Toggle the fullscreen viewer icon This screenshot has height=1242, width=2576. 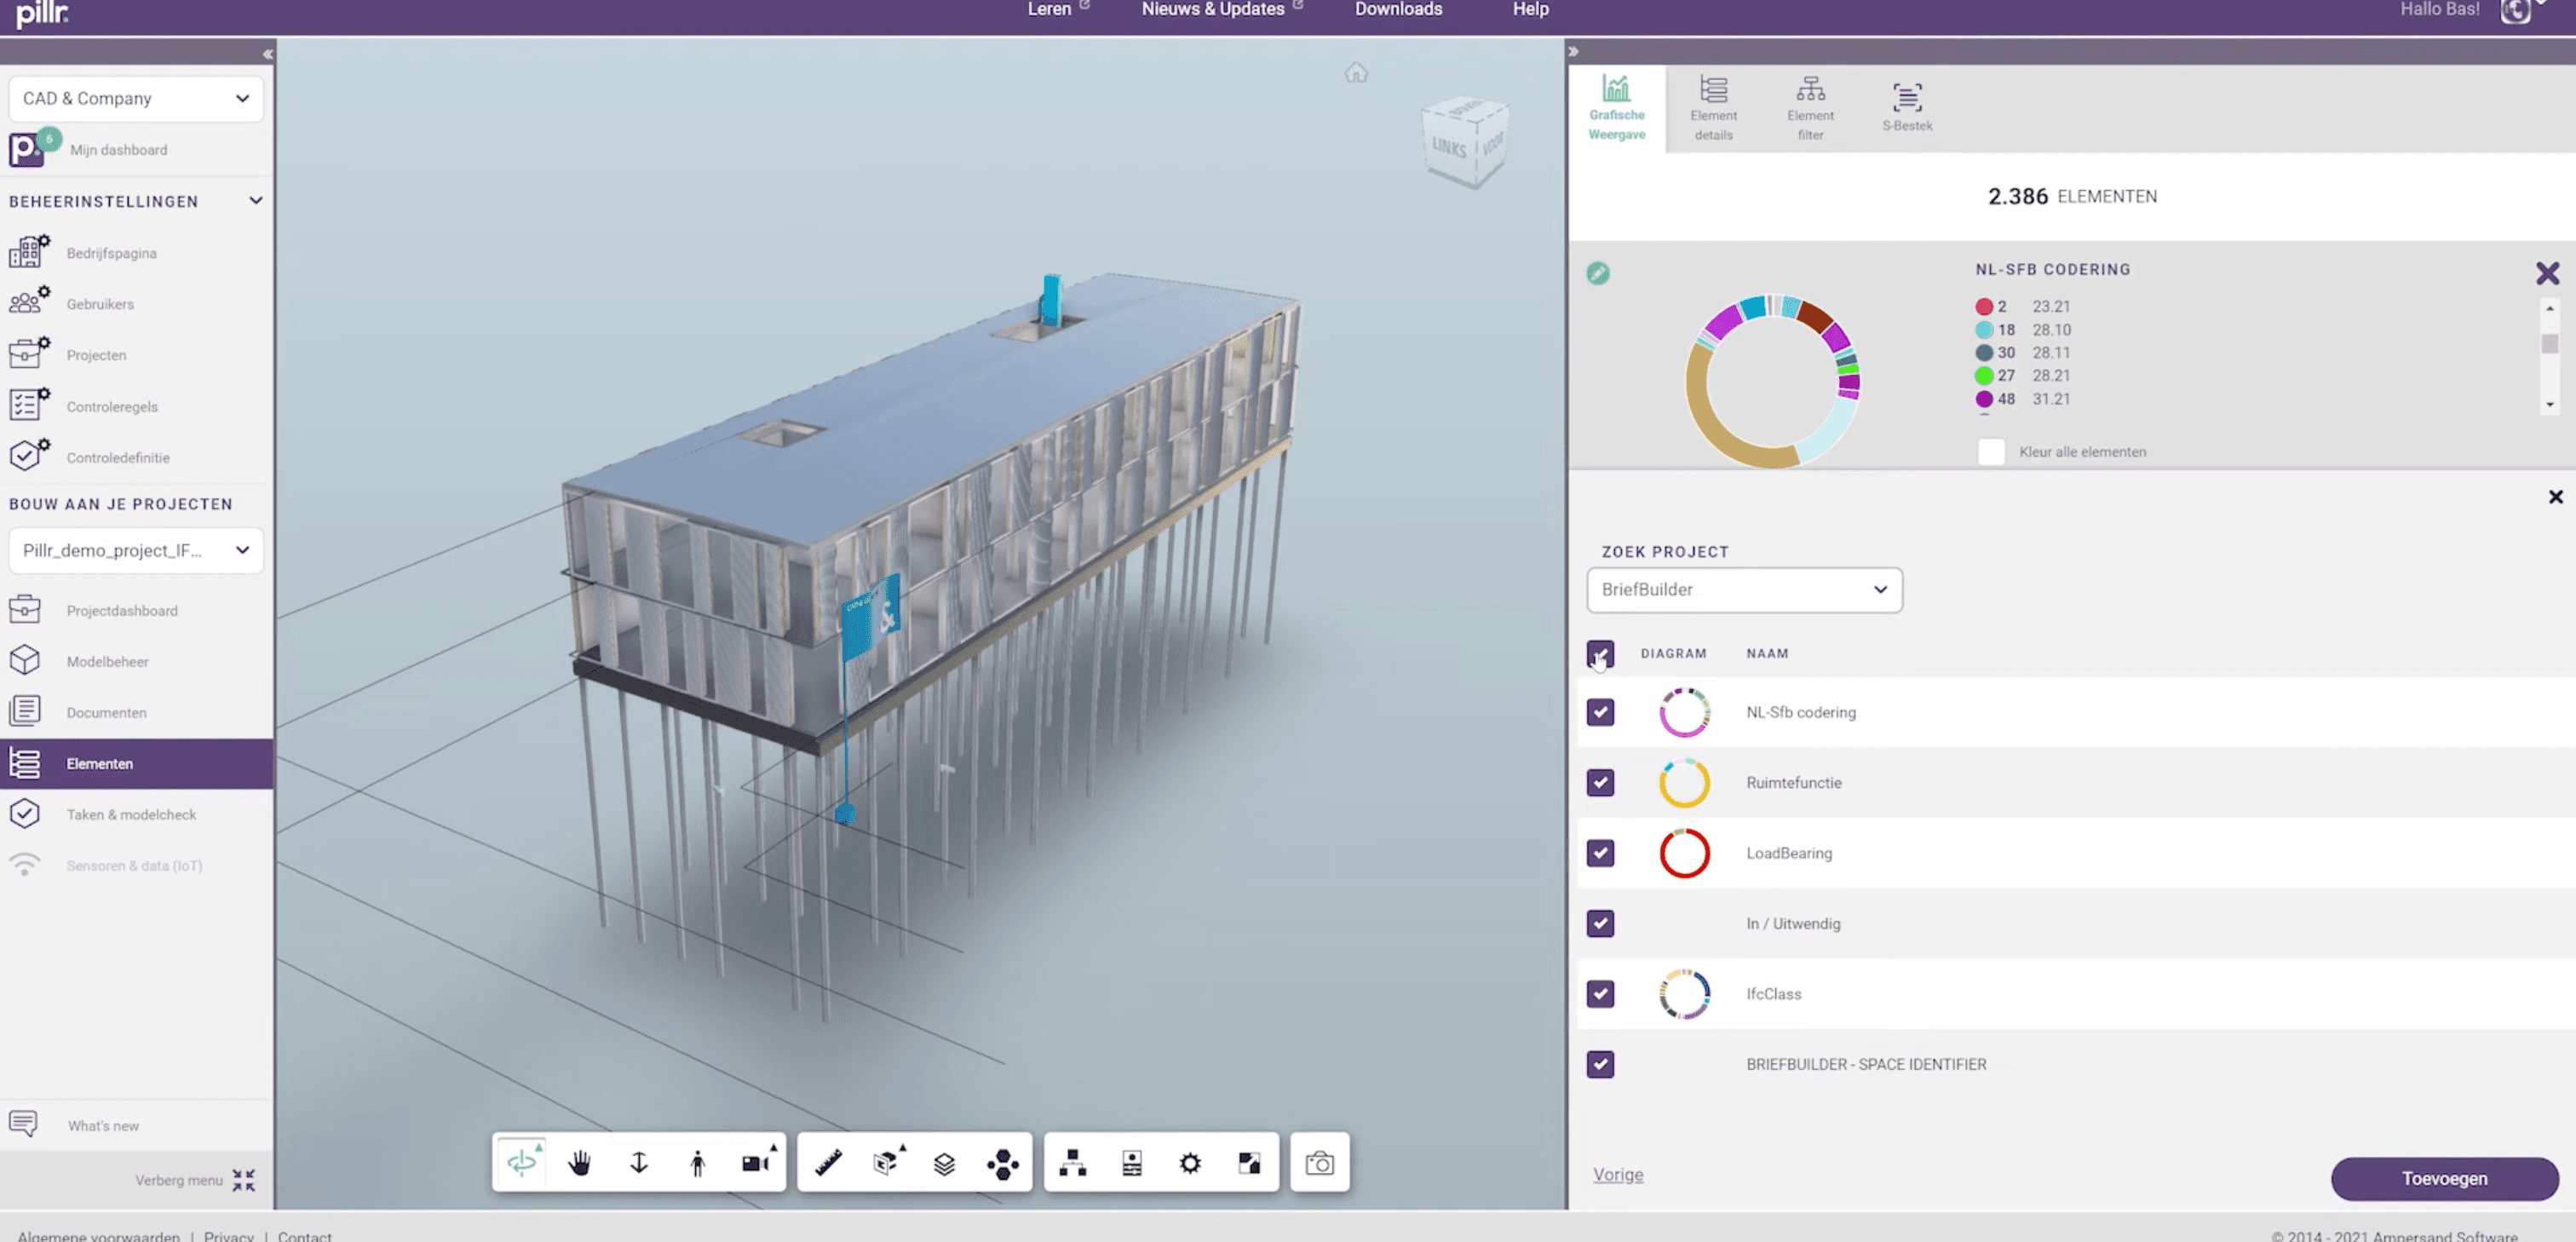click(1249, 1162)
